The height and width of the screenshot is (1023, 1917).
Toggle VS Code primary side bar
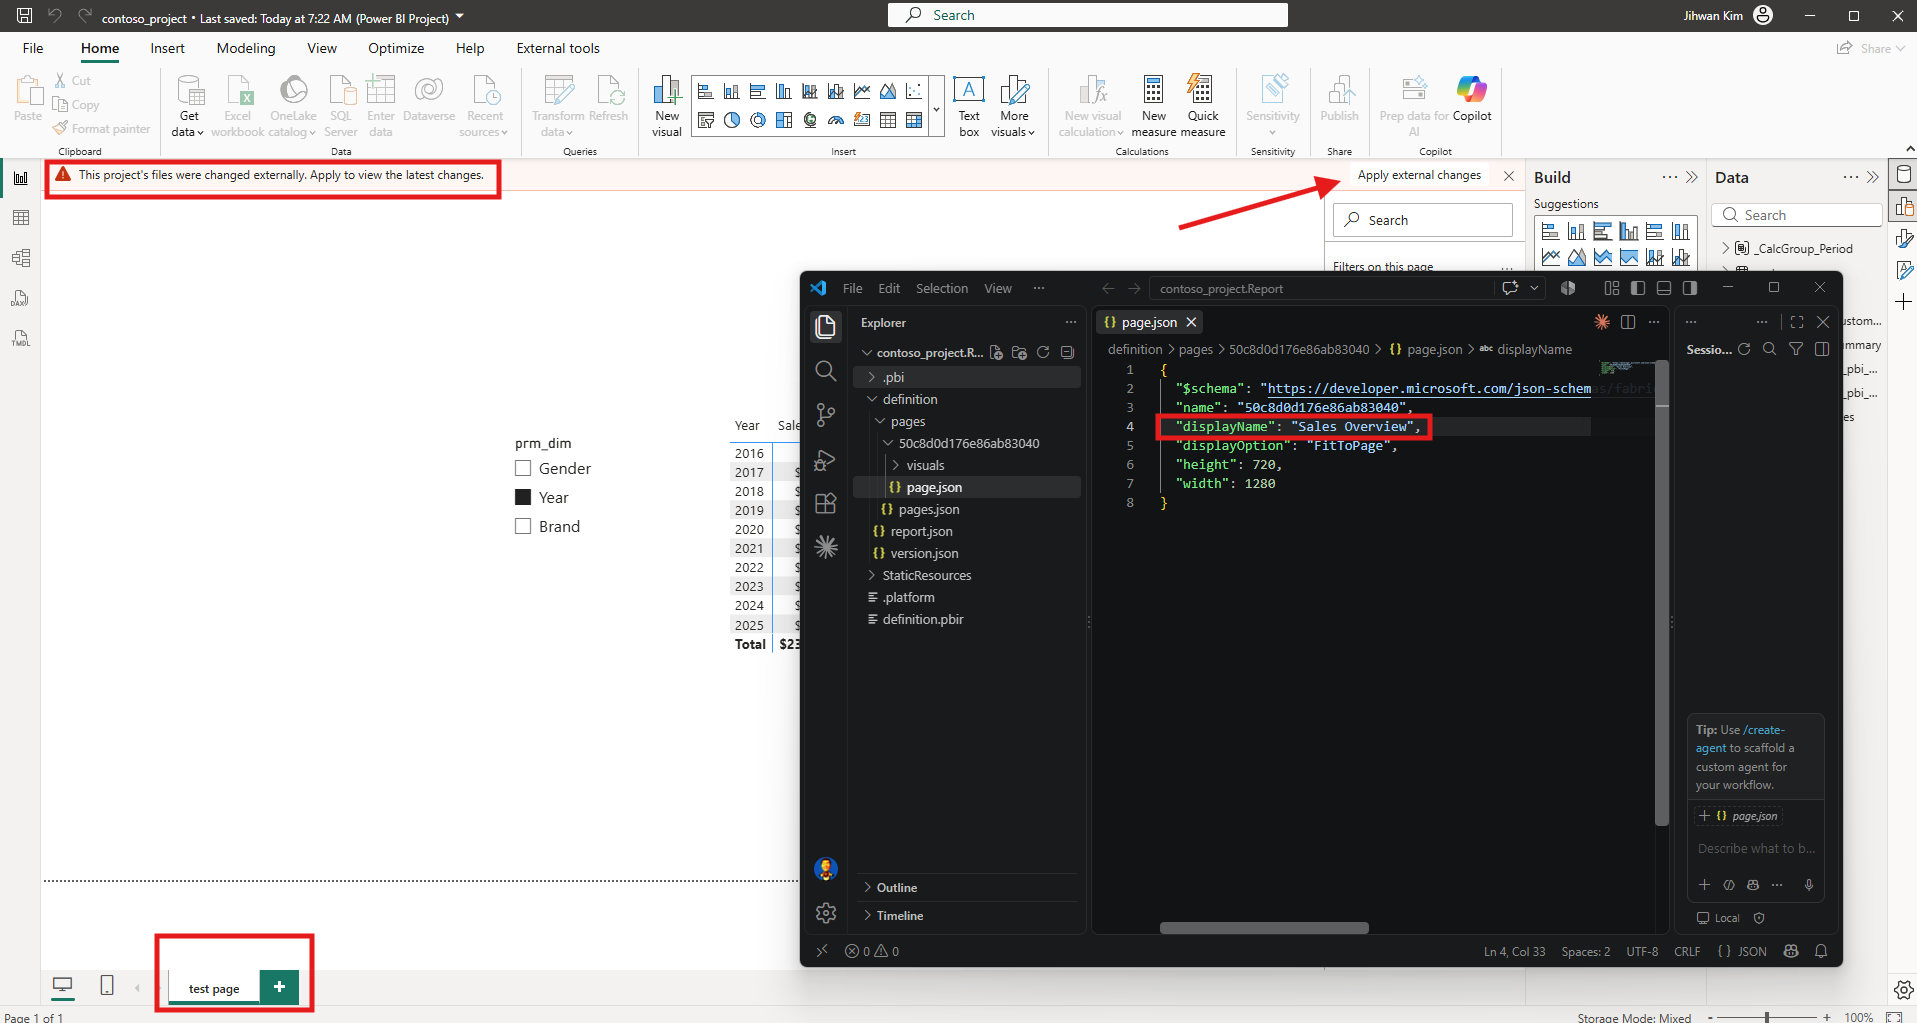(1638, 288)
